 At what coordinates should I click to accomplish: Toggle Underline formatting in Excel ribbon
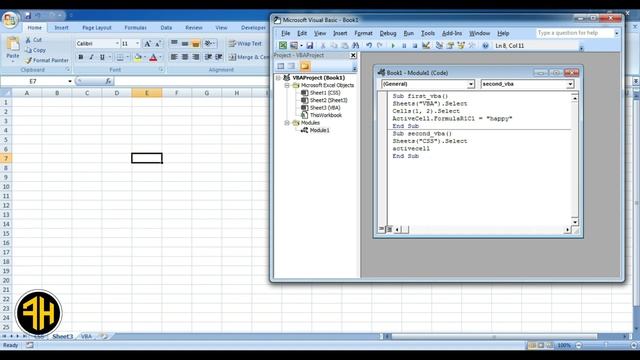pos(102,57)
